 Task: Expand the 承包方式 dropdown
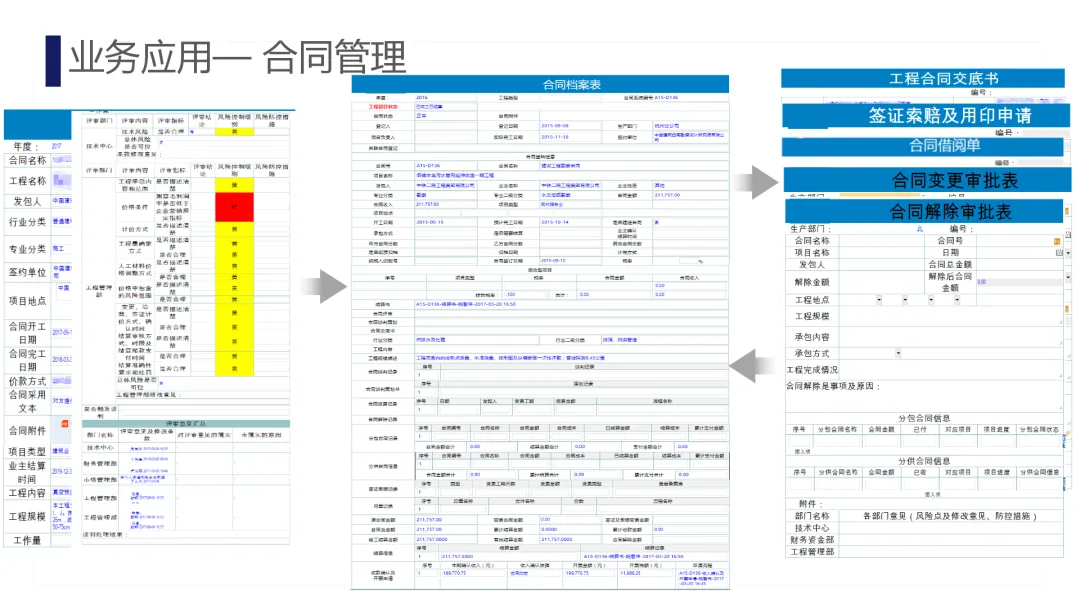898,353
